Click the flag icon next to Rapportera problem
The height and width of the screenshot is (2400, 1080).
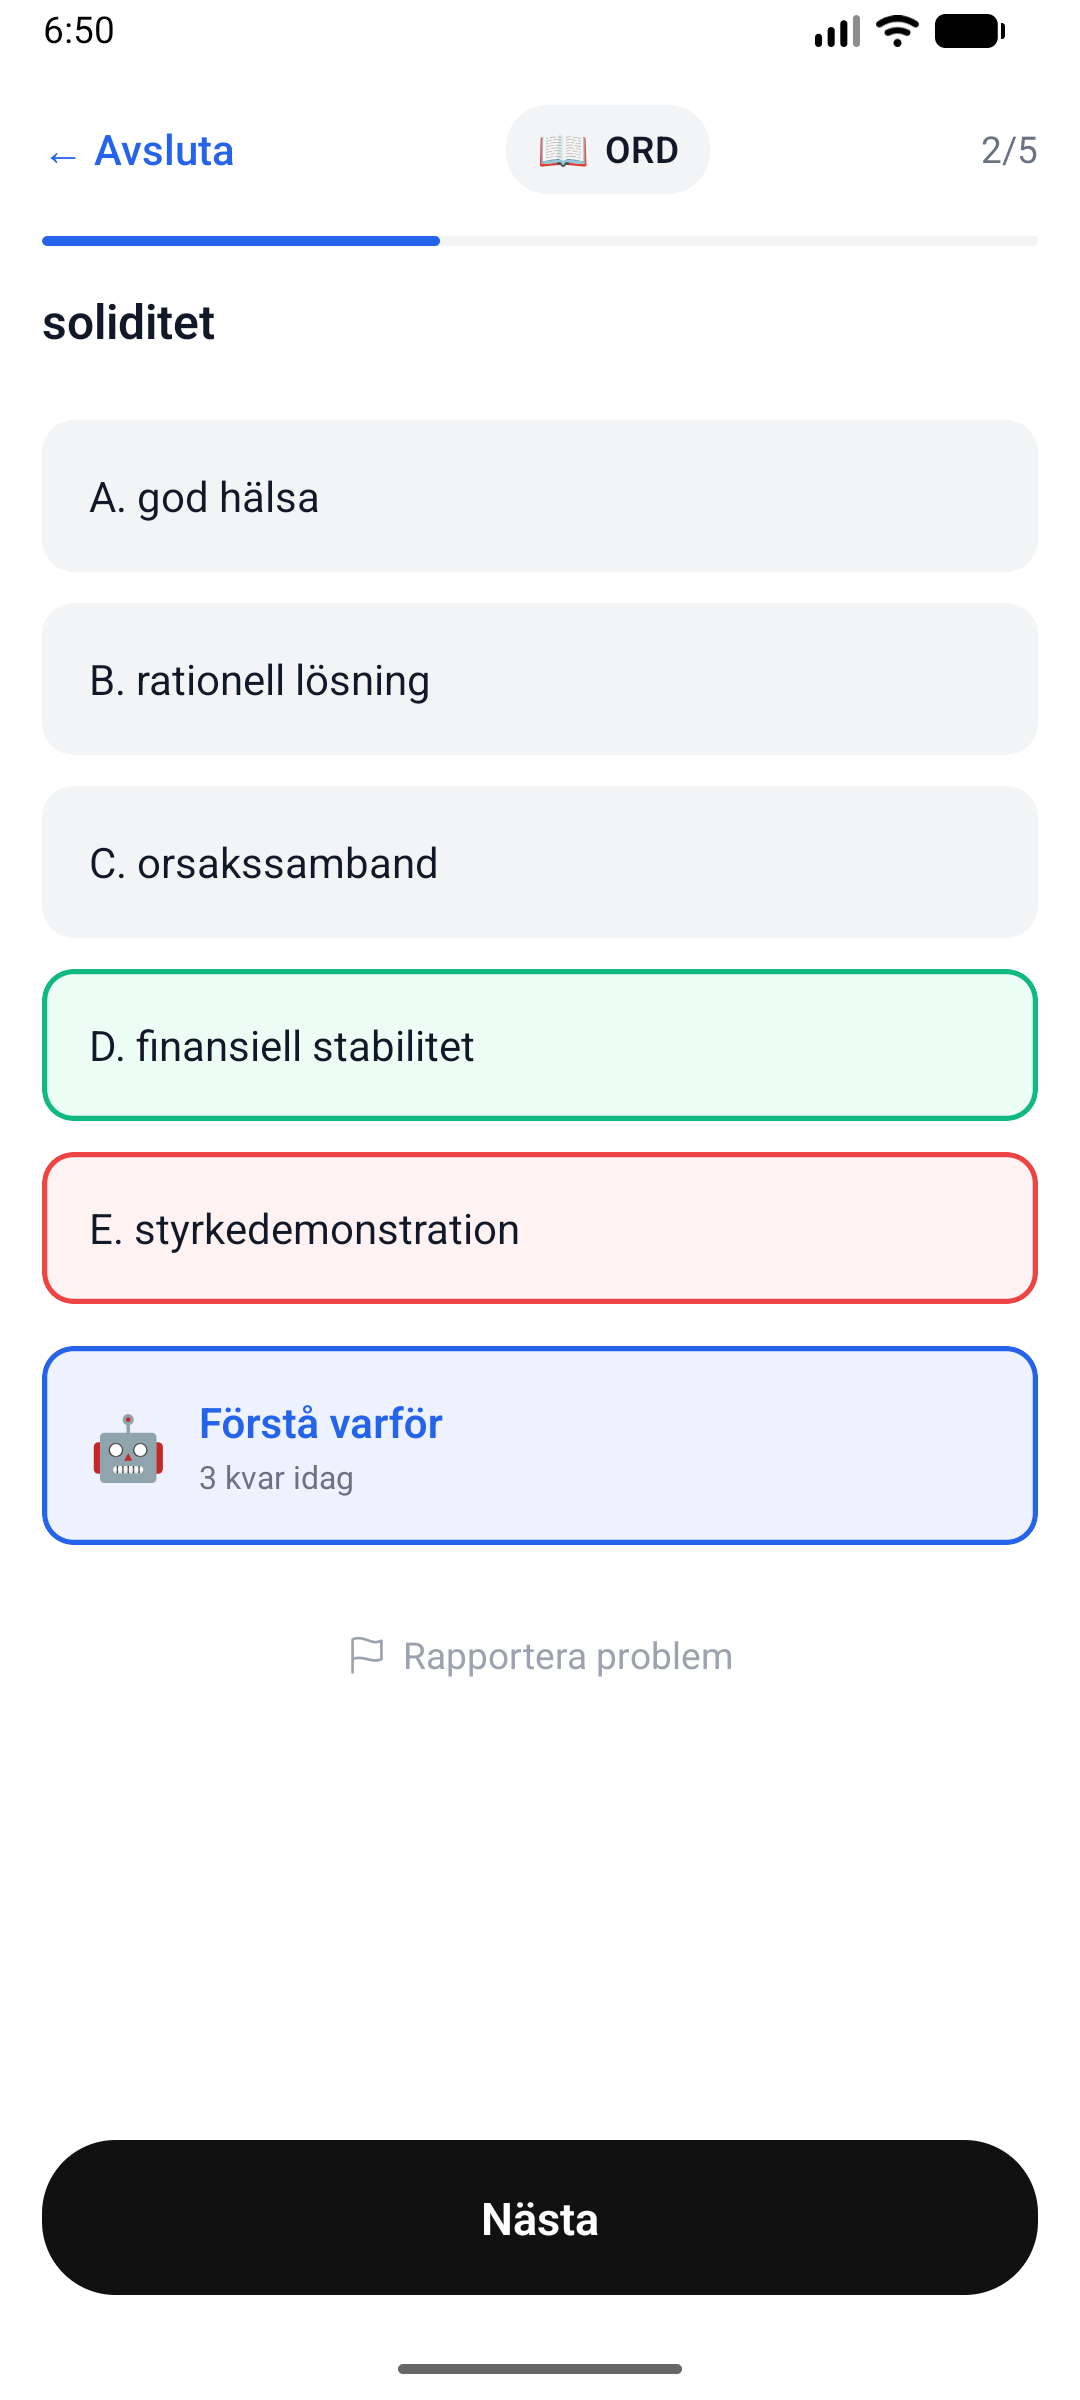pyautogui.click(x=367, y=1654)
